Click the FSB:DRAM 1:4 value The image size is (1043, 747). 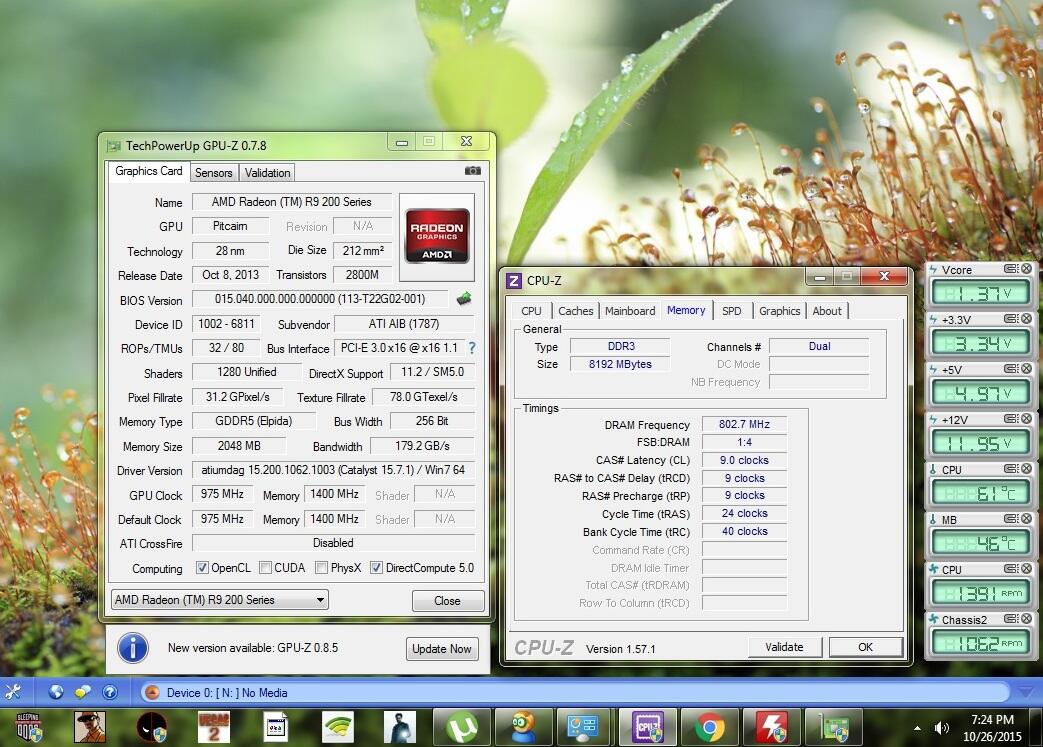tap(744, 442)
